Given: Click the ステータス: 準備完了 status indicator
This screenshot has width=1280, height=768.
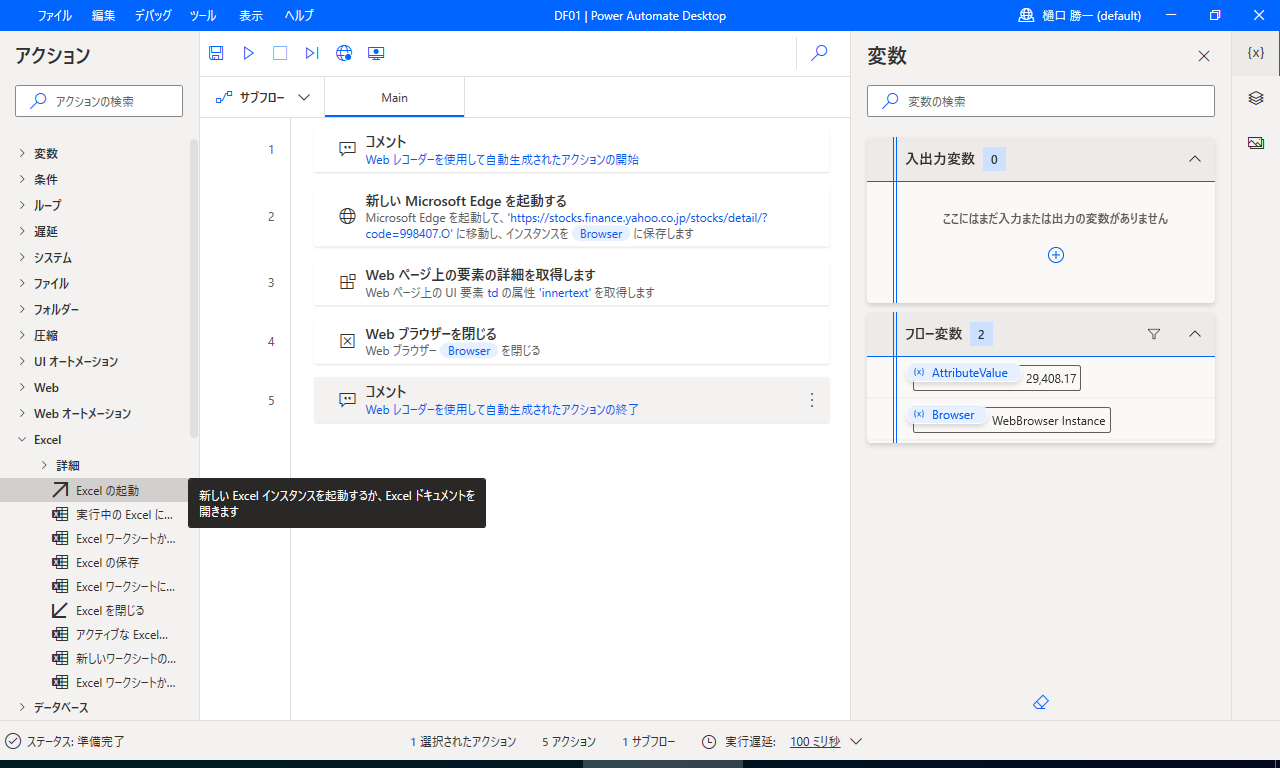Looking at the screenshot, I should pyautogui.click(x=65, y=741).
